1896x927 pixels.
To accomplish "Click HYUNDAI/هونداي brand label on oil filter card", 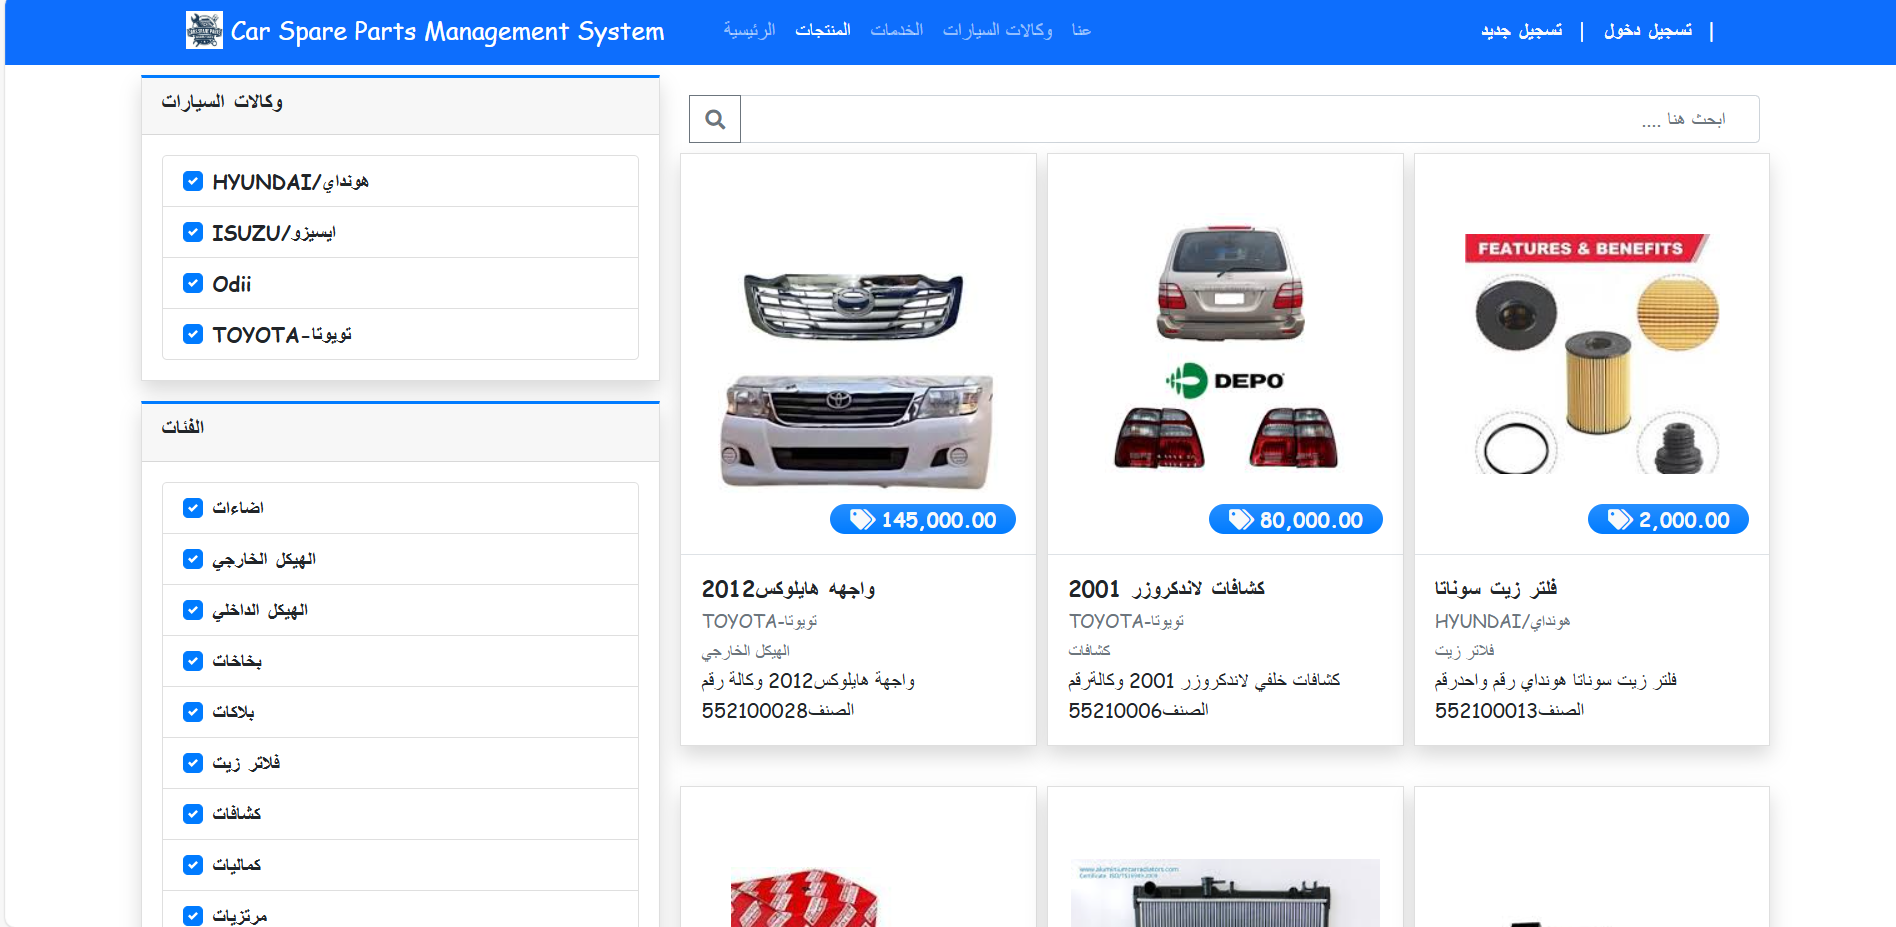I will tap(1502, 621).
